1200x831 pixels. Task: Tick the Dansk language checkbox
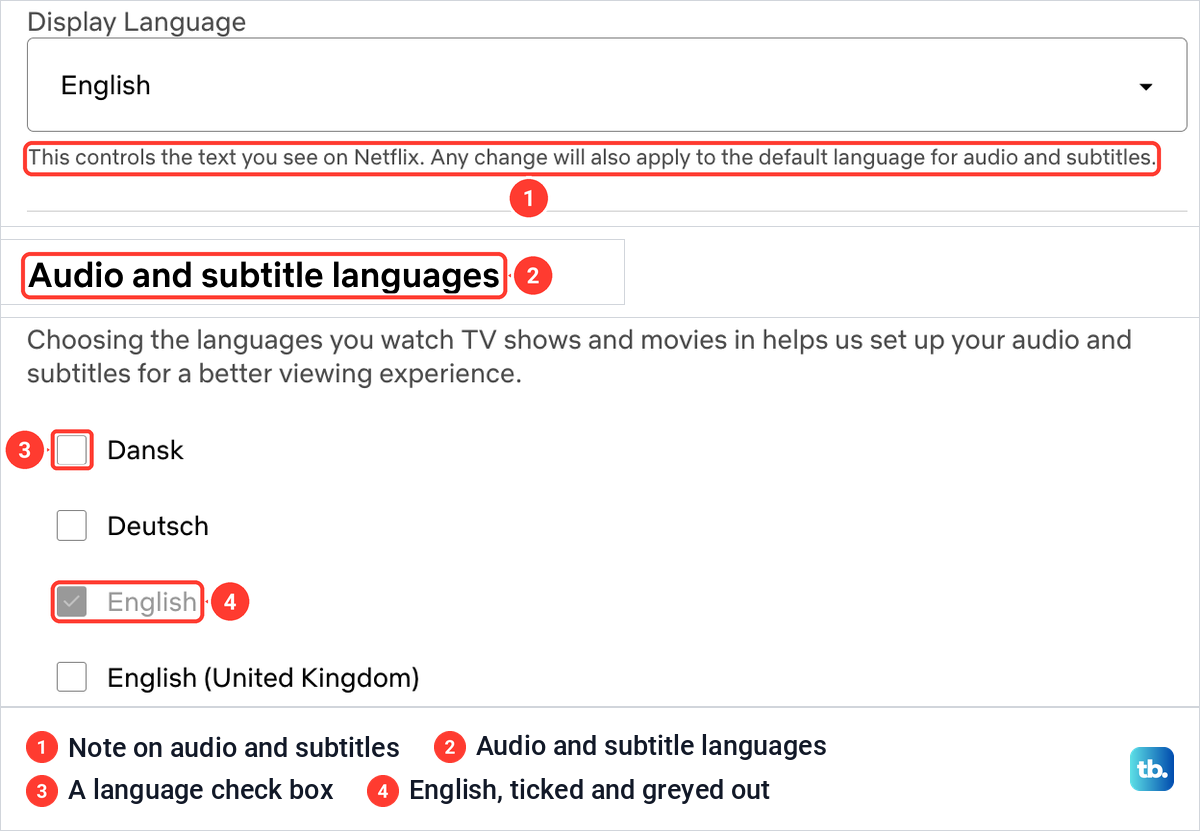pos(72,450)
